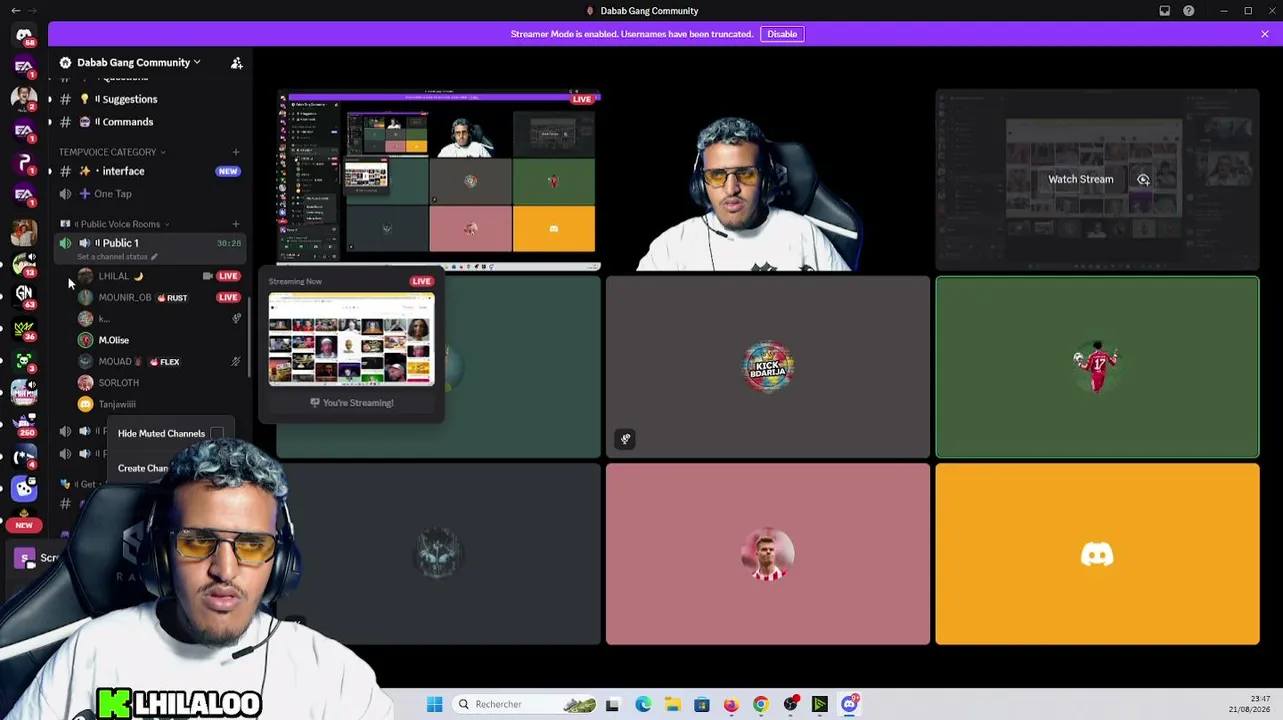Viewport: 1283px width, 720px height.
Task: Open File Explorer from taskbar
Action: point(673,704)
